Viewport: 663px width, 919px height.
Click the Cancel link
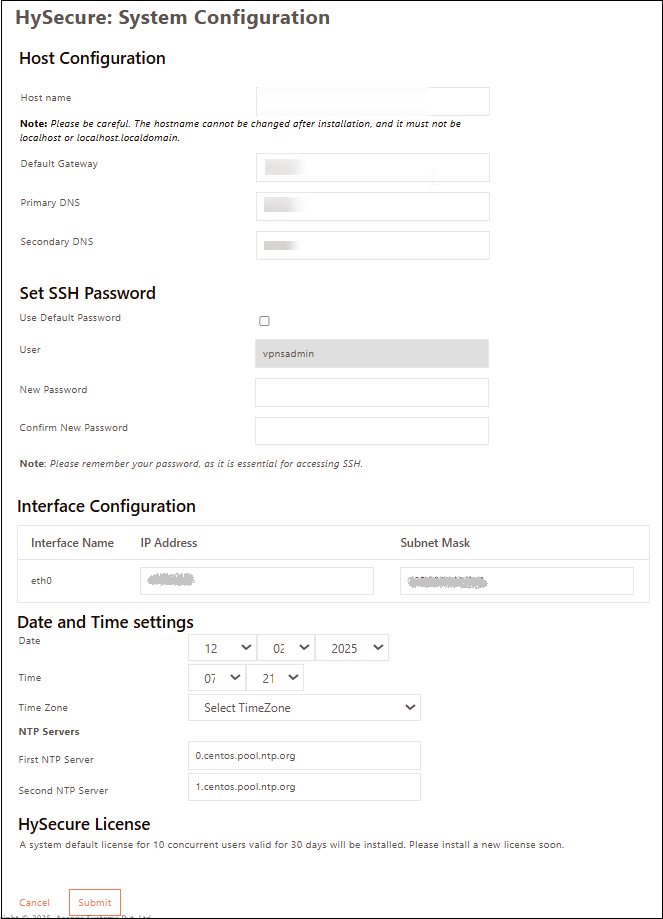coord(35,903)
